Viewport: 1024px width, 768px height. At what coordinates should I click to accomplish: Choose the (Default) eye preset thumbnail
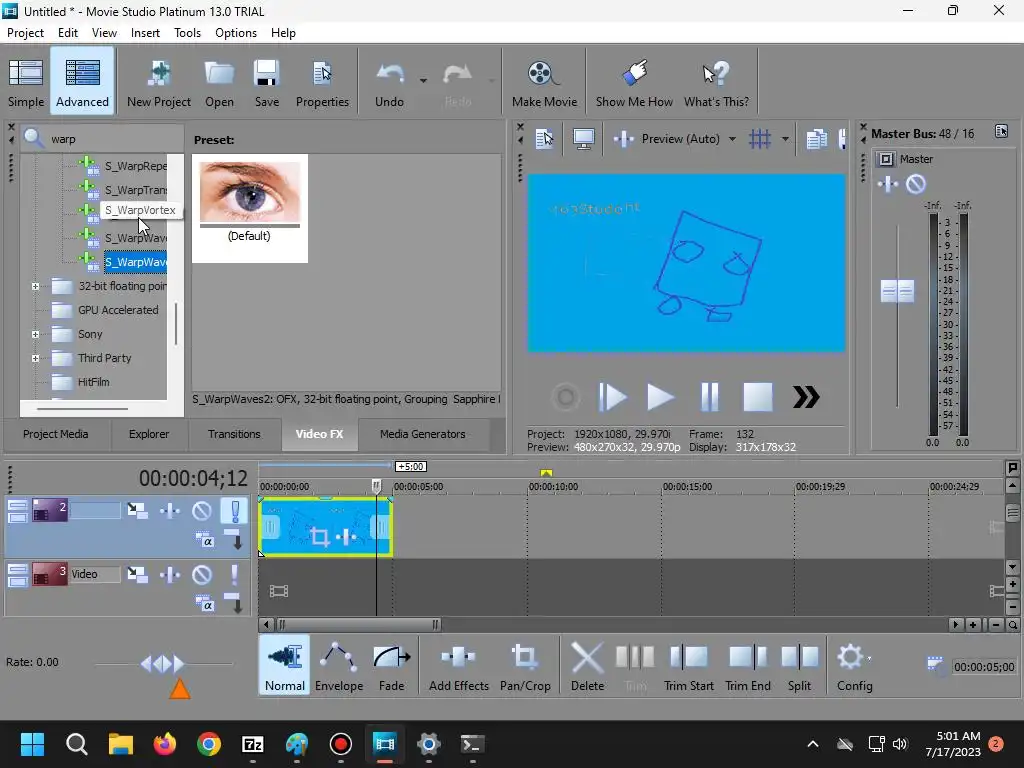[x=249, y=208]
